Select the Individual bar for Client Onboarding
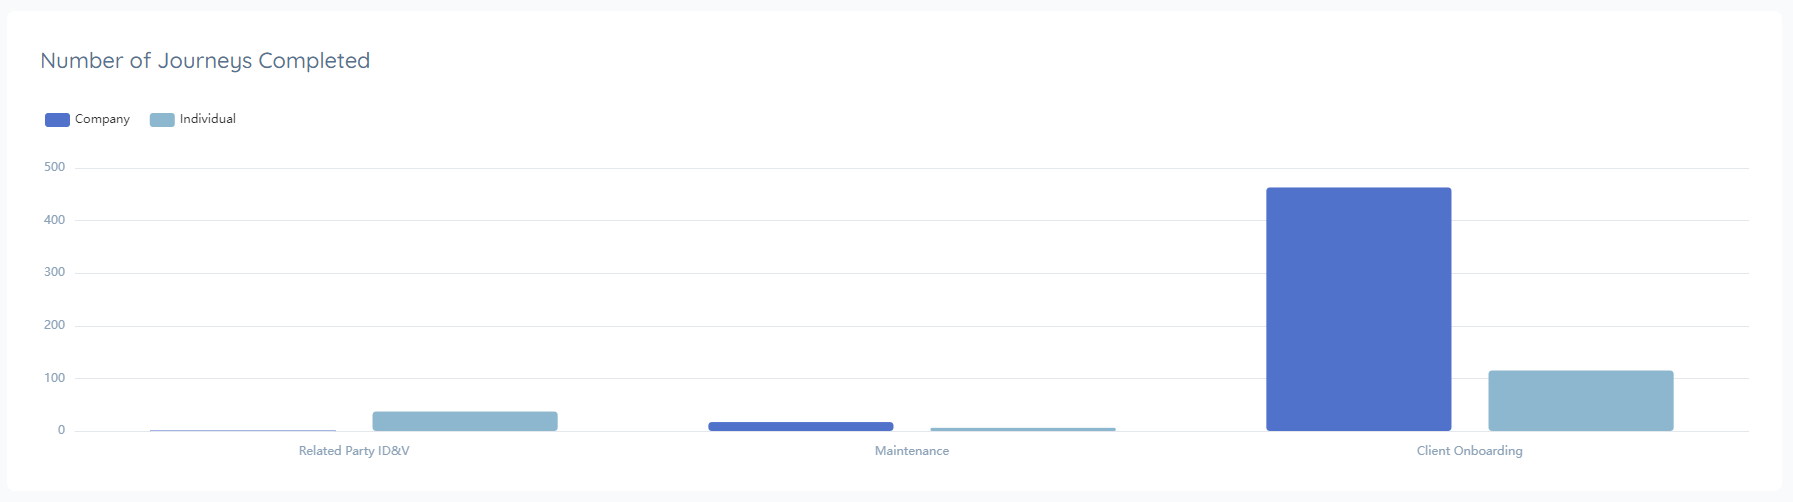 point(1580,401)
